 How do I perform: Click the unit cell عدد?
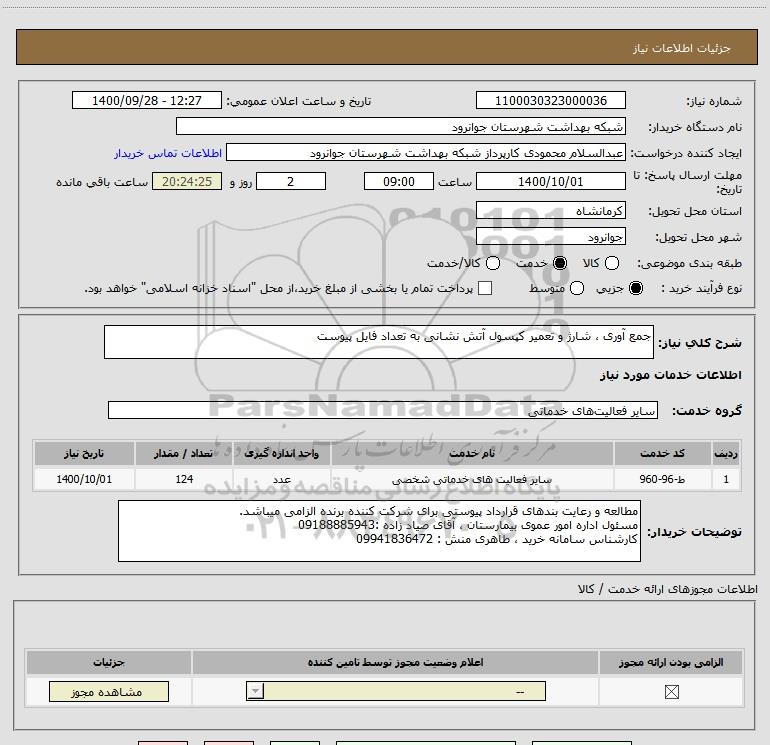tap(281, 479)
